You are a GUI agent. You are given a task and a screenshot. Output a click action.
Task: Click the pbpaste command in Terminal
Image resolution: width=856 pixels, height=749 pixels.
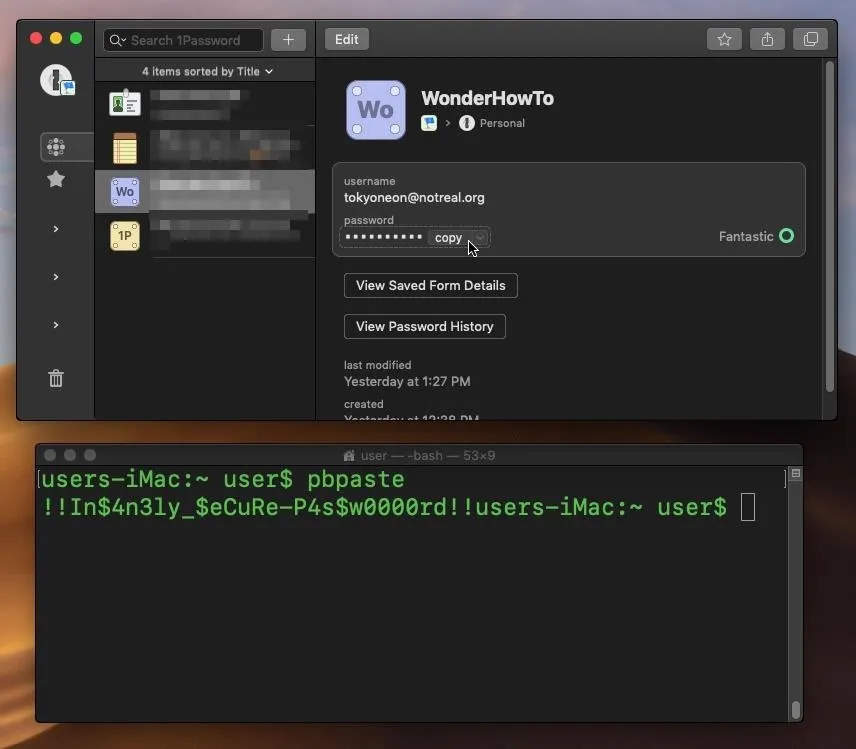pos(356,479)
